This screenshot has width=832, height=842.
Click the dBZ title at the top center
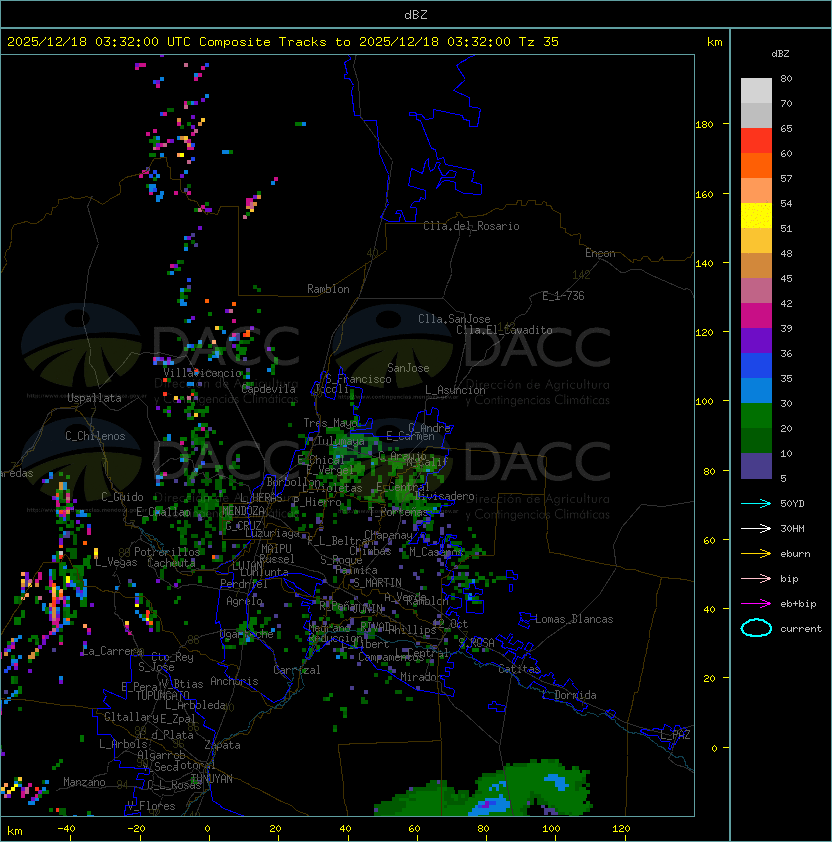click(416, 14)
